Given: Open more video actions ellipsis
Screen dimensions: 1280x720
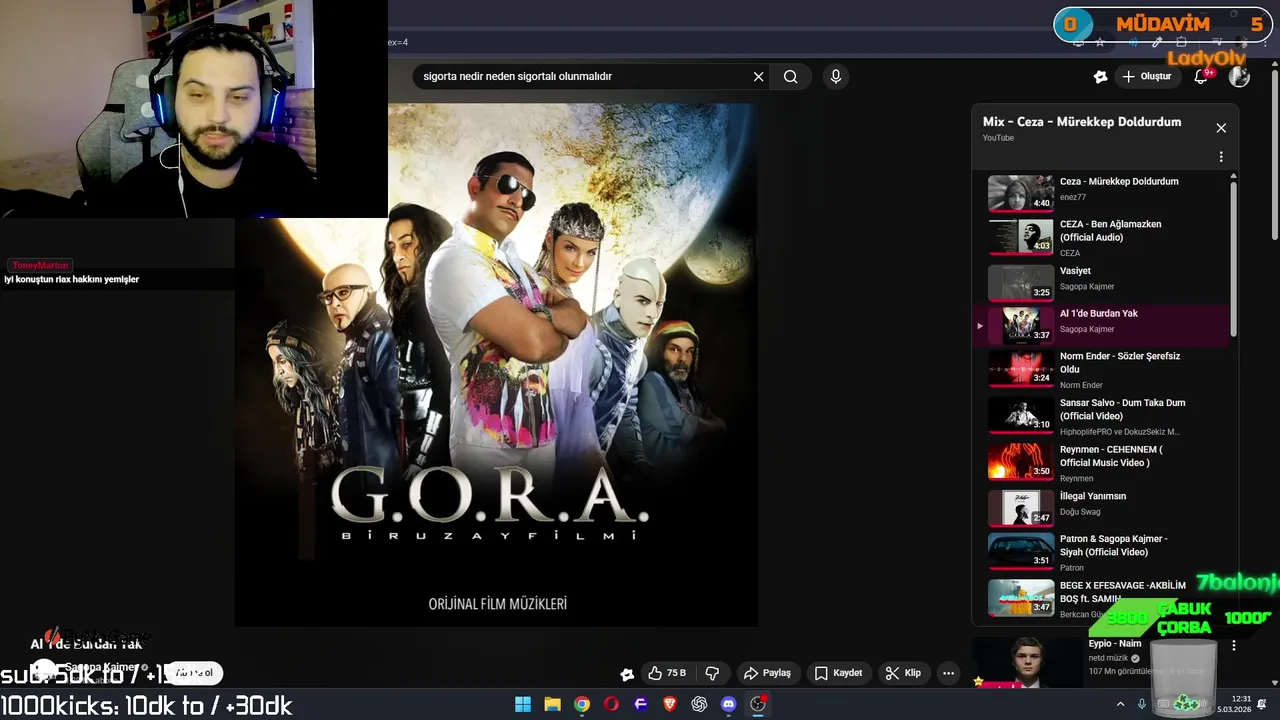Looking at the screenshot, I should pos(948,673).
